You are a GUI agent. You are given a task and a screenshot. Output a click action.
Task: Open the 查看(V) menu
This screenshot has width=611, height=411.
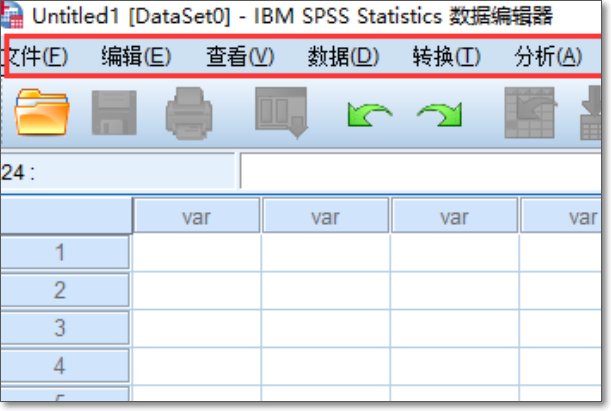coord(240,56)
